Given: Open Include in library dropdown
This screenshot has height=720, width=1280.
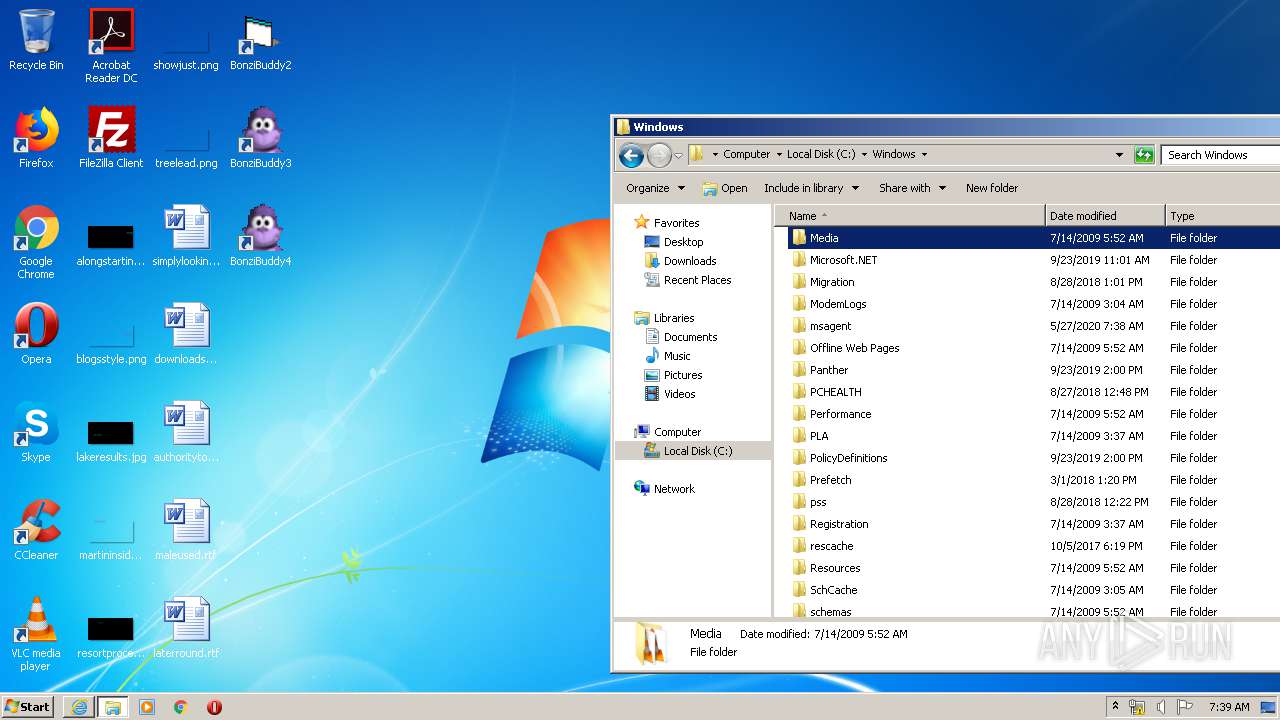Looking at the screenshot, I should pyautogui.click(x=811, y=188).
